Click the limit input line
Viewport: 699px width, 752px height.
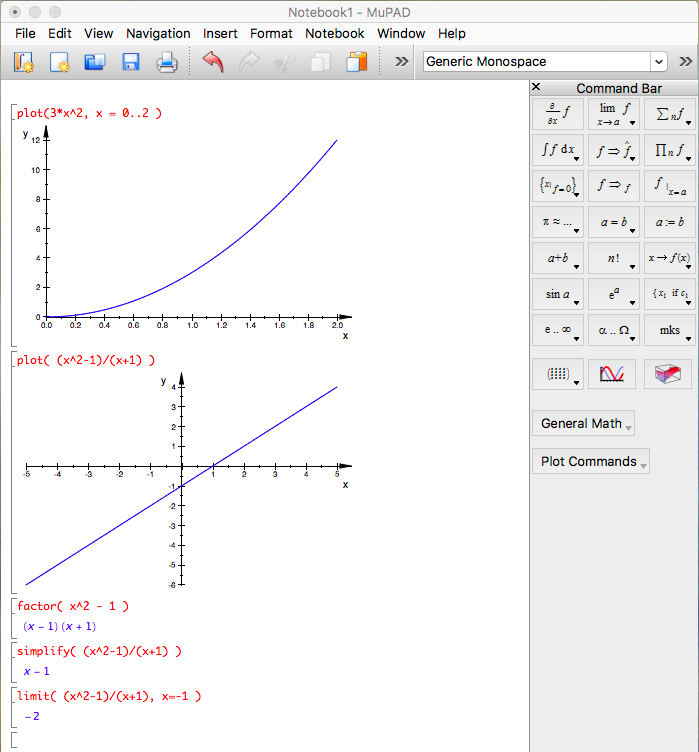[109, 696]
